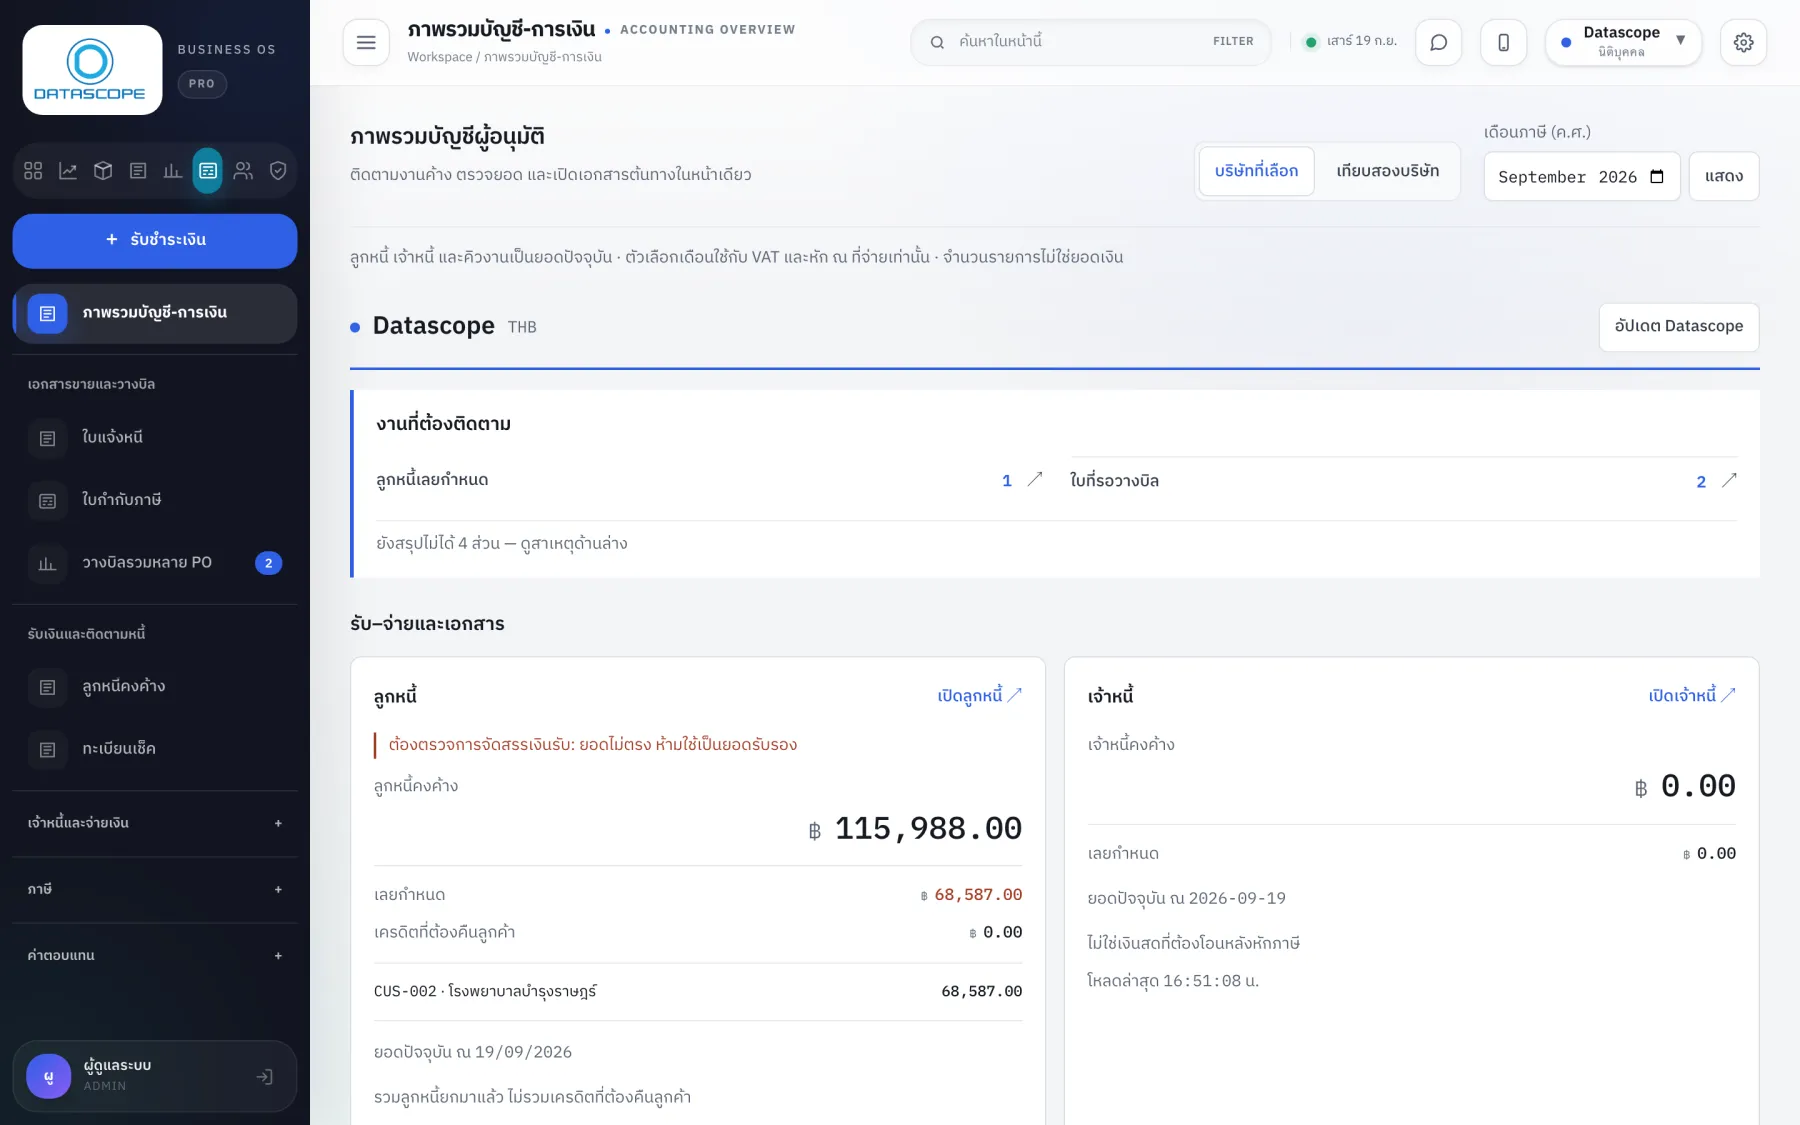Click the เสาร์ 19 ก.ย. date status
Image resolution: width=1800 pixels, height=1125 pixels.
coord(1351,42)
